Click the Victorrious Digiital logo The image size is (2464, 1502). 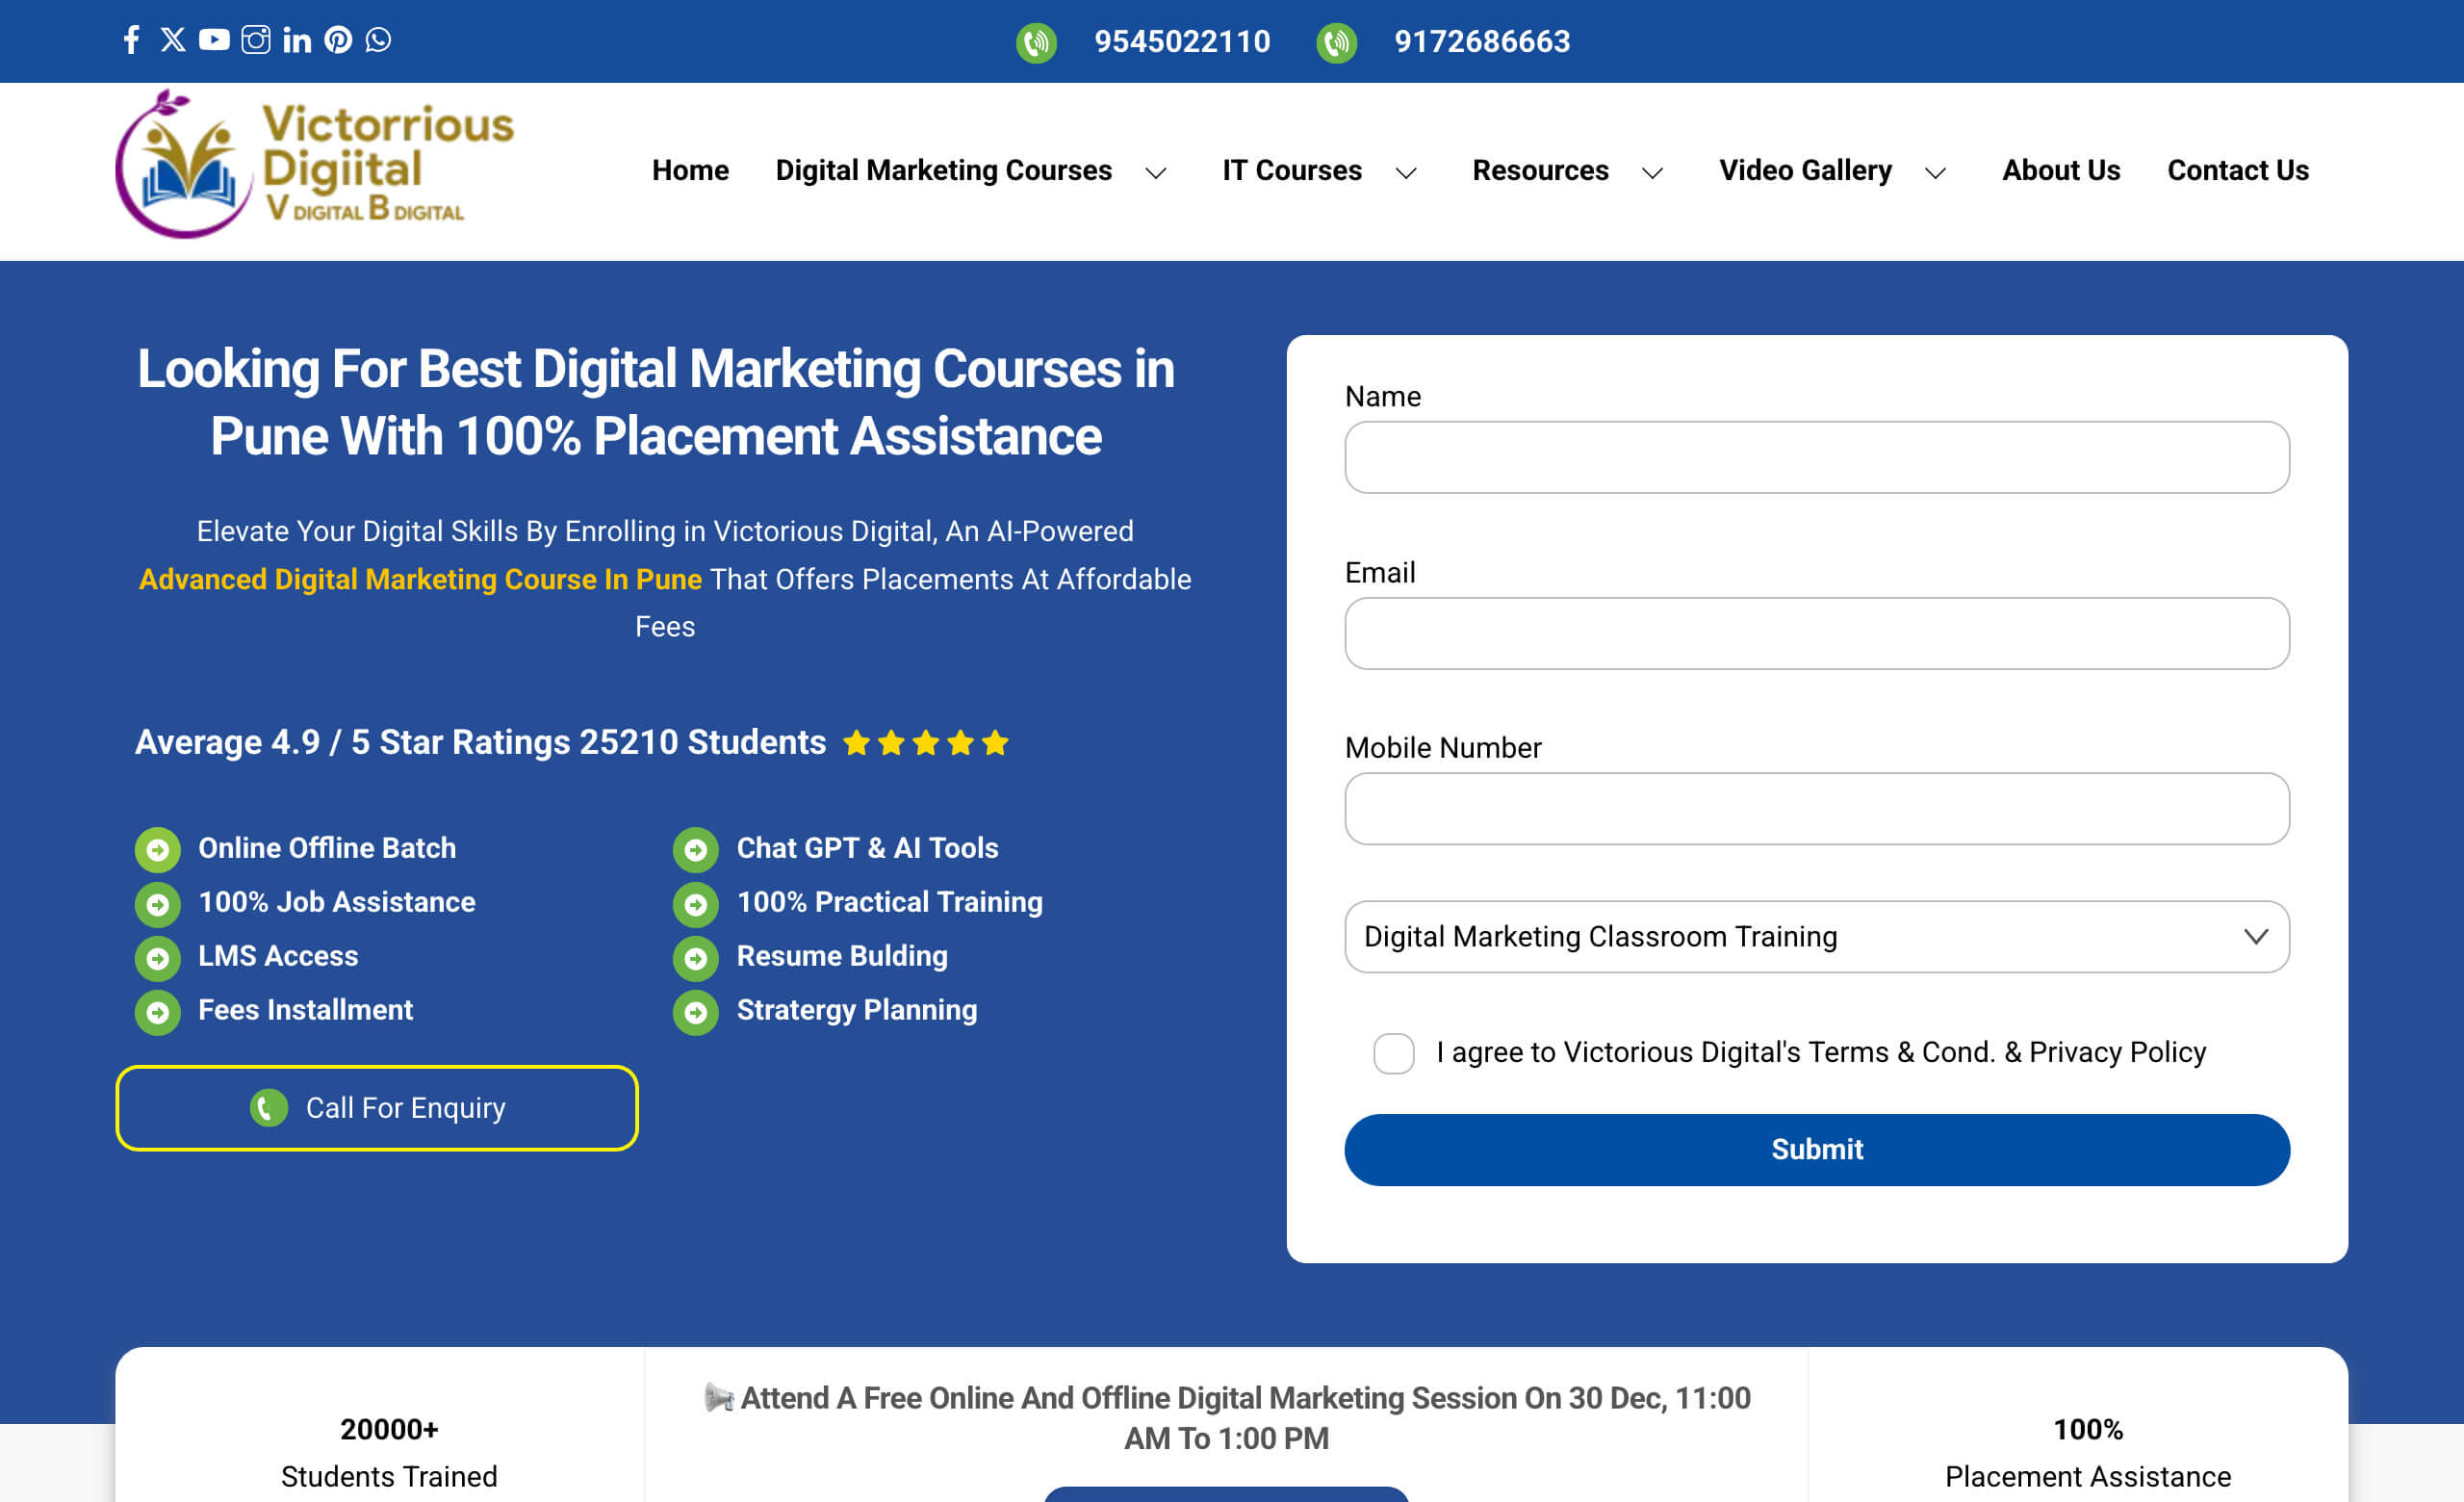pyautogui.click(x=315, y=165)
